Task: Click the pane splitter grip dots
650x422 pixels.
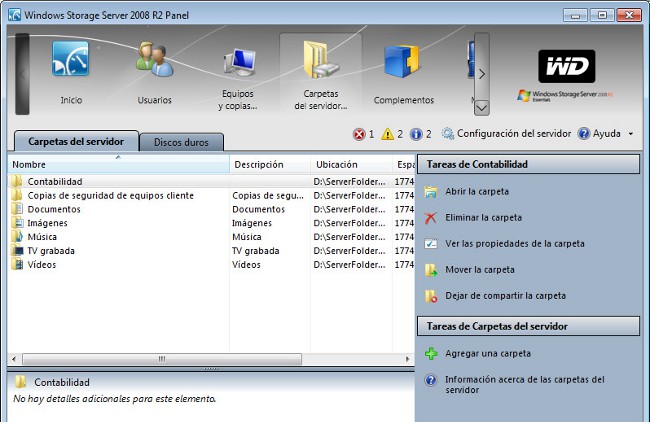Action: click(211, 369)
